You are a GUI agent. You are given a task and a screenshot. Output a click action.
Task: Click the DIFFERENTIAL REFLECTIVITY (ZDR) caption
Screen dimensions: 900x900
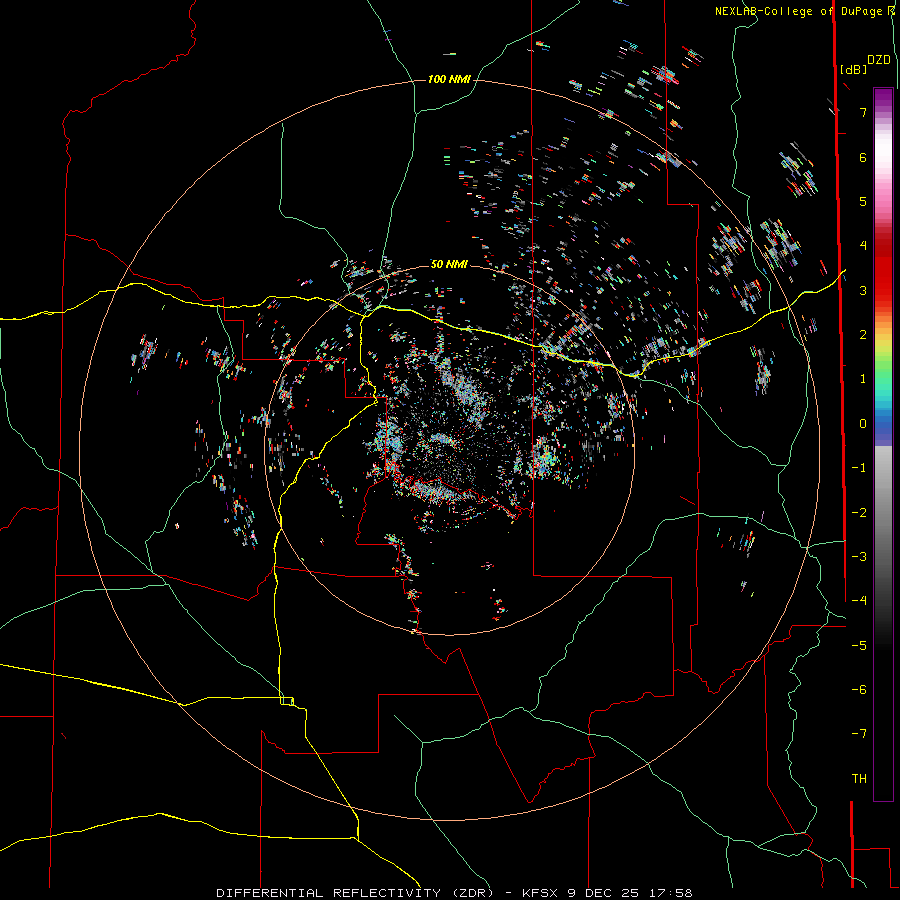pyautogui.click(x=354, y=893)
